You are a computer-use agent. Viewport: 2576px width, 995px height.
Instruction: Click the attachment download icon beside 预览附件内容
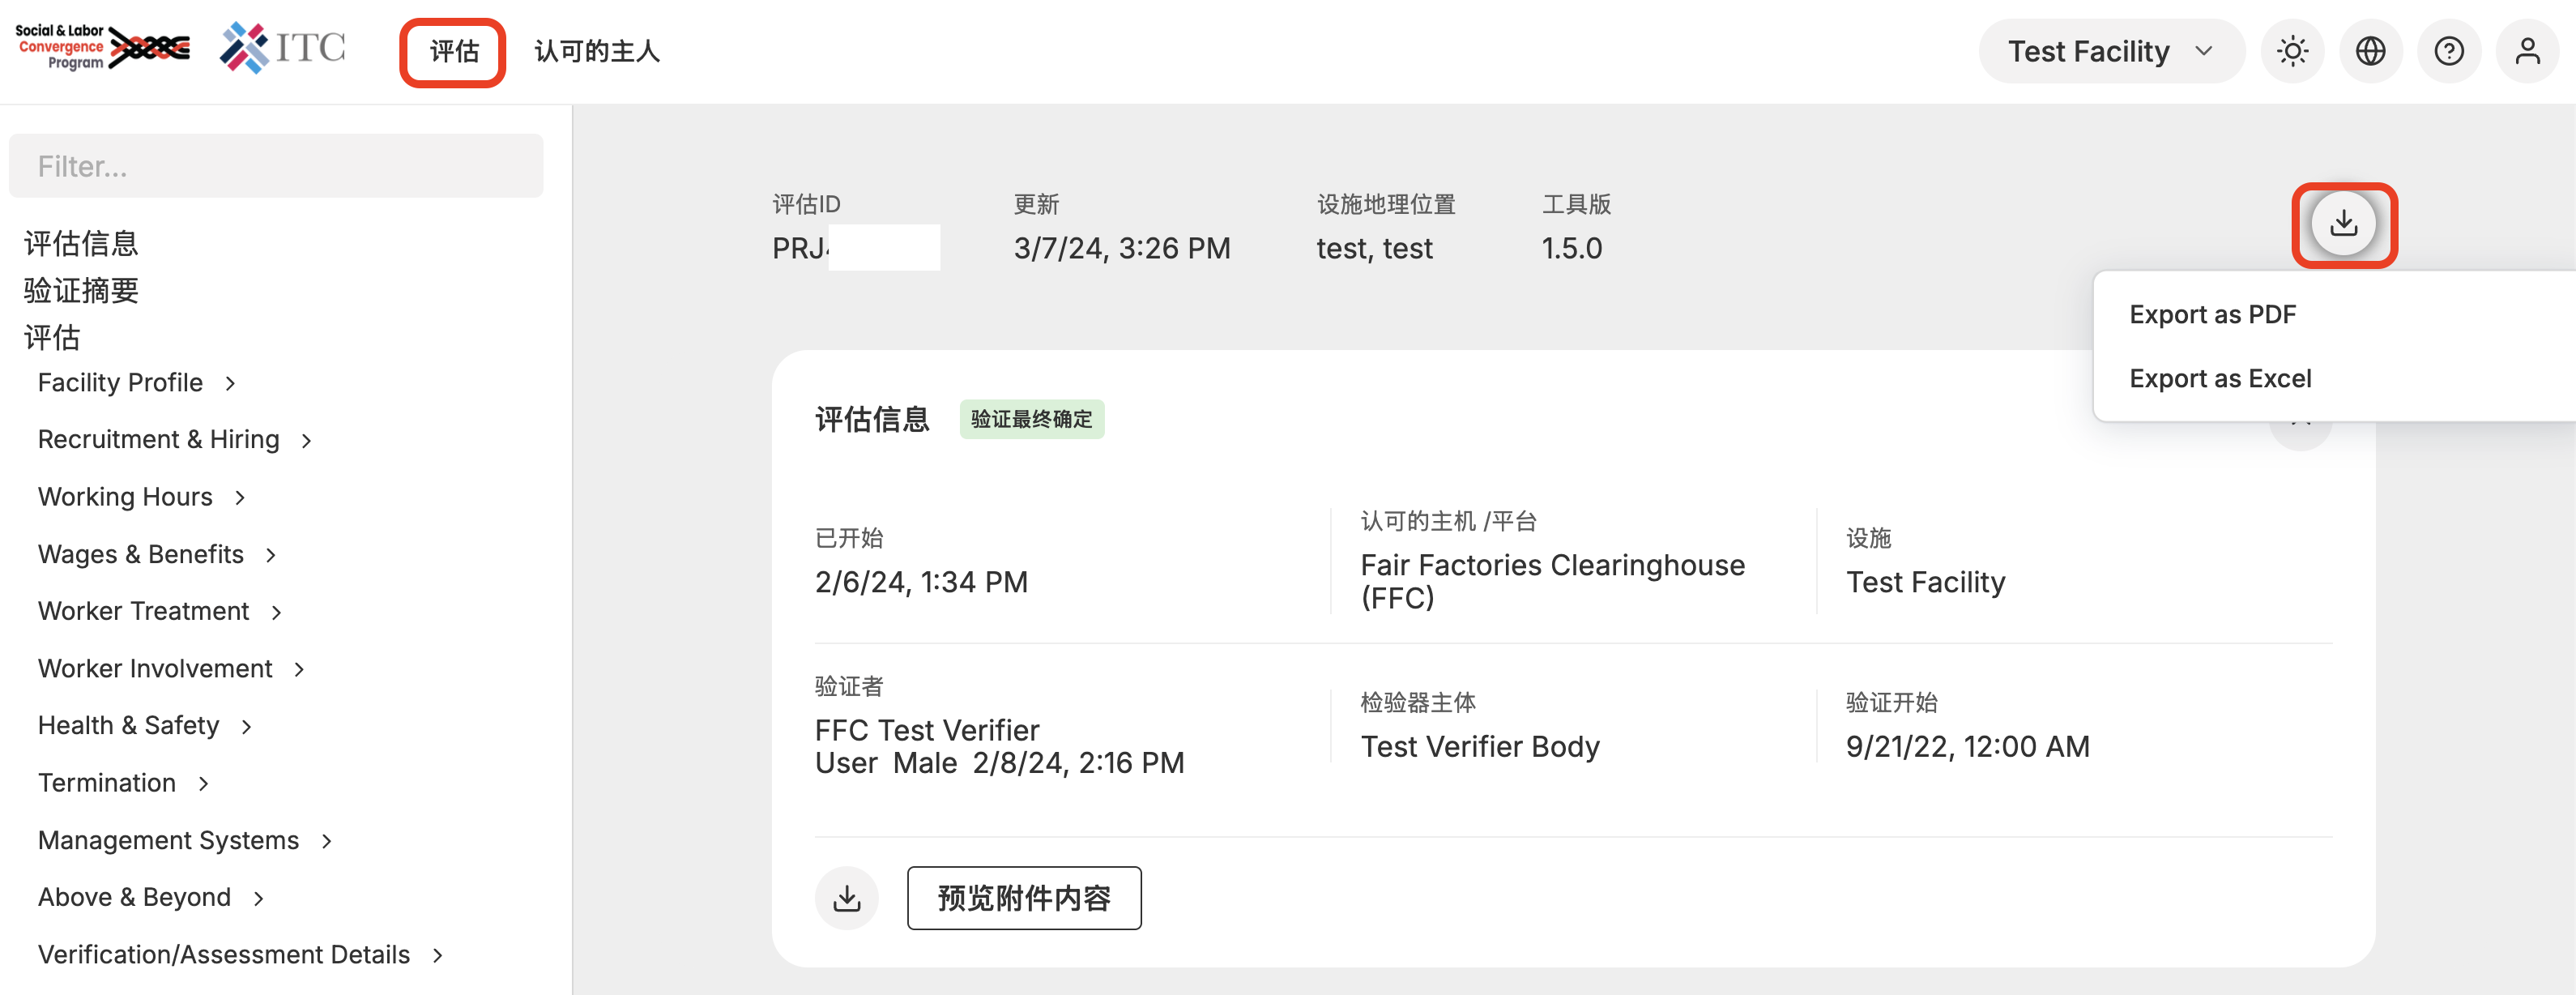point(846,898)
